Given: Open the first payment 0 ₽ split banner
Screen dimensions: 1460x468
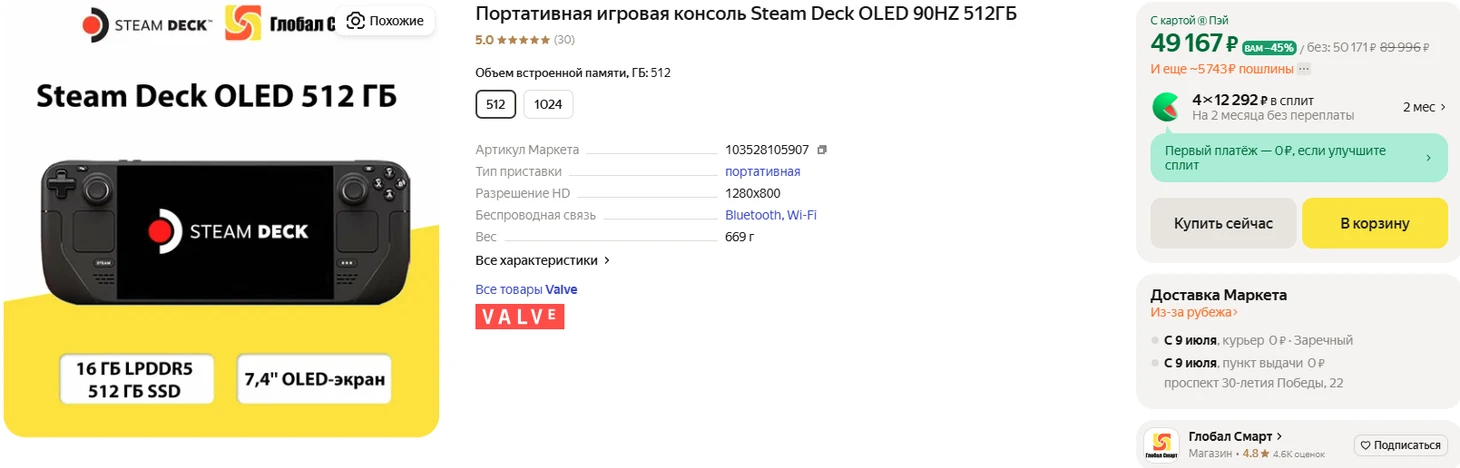Looking at the screenshot, I should coord(1299,158).
